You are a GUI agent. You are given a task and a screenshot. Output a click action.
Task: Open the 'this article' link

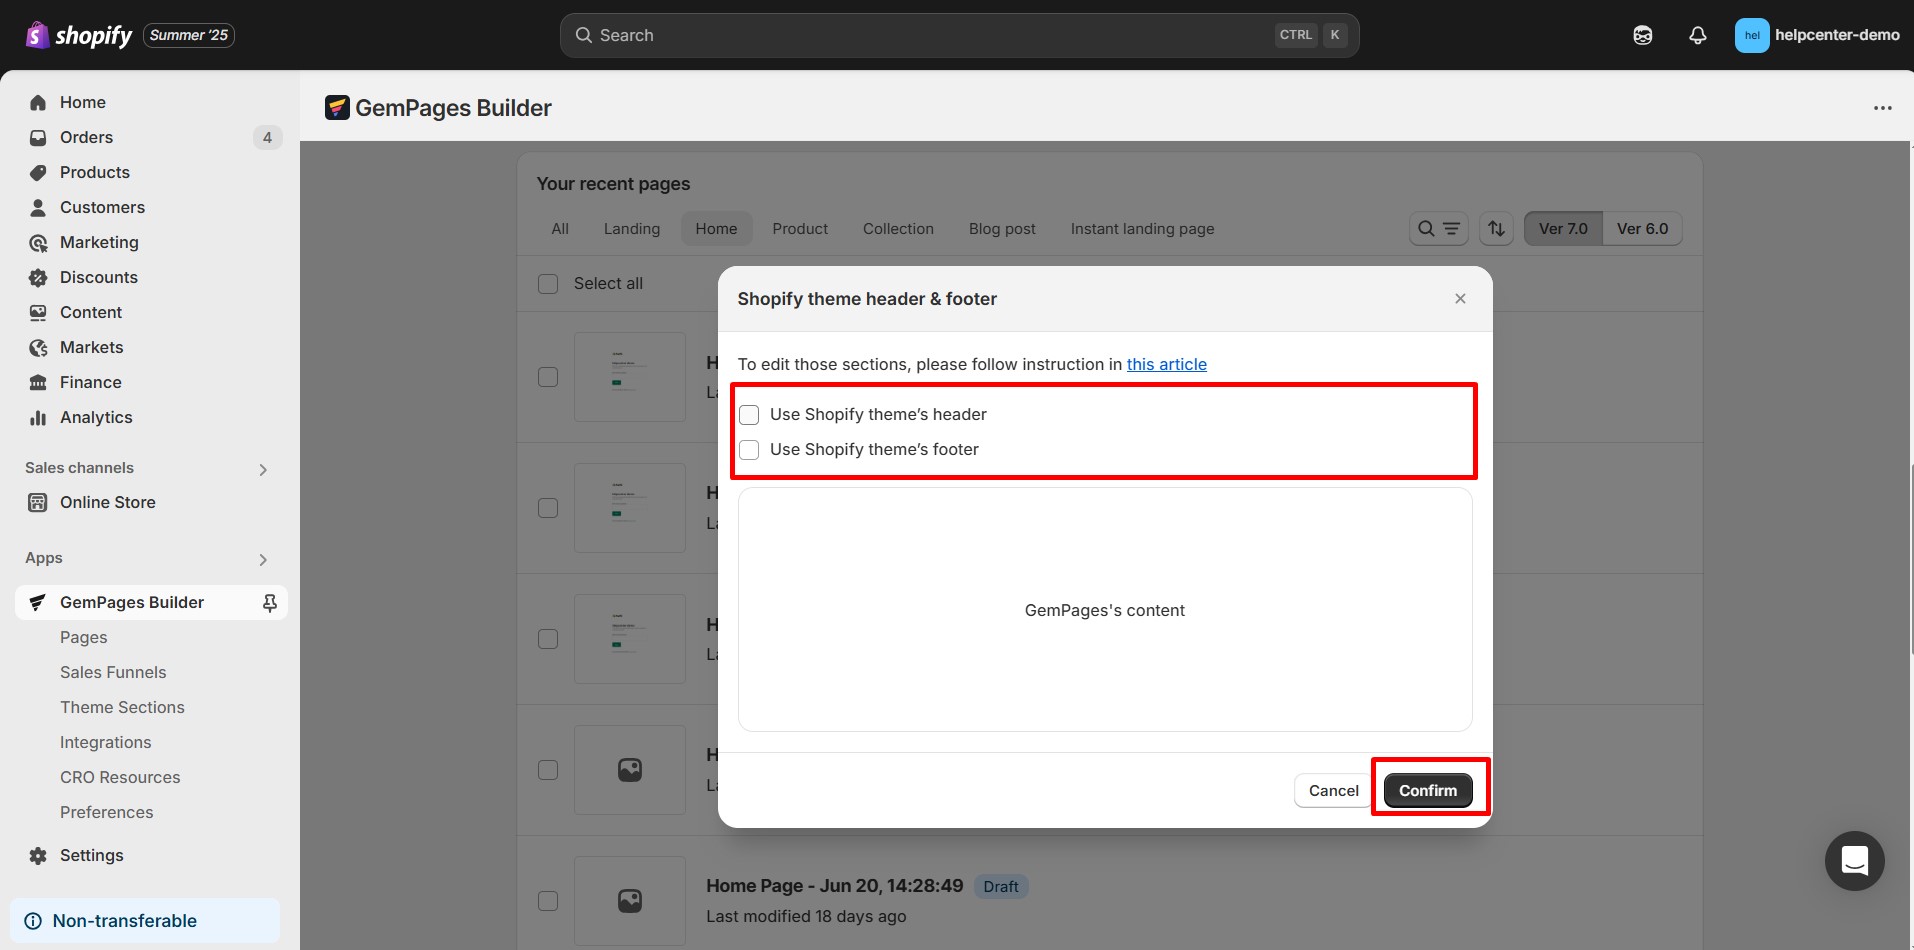coord(1166,364)
